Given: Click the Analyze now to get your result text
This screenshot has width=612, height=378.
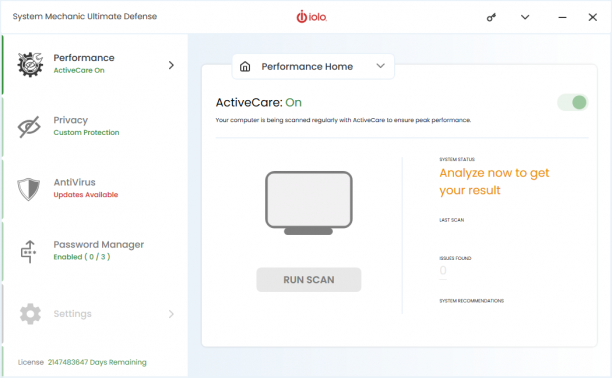Looking at the screenshot, I should (494, 181).
